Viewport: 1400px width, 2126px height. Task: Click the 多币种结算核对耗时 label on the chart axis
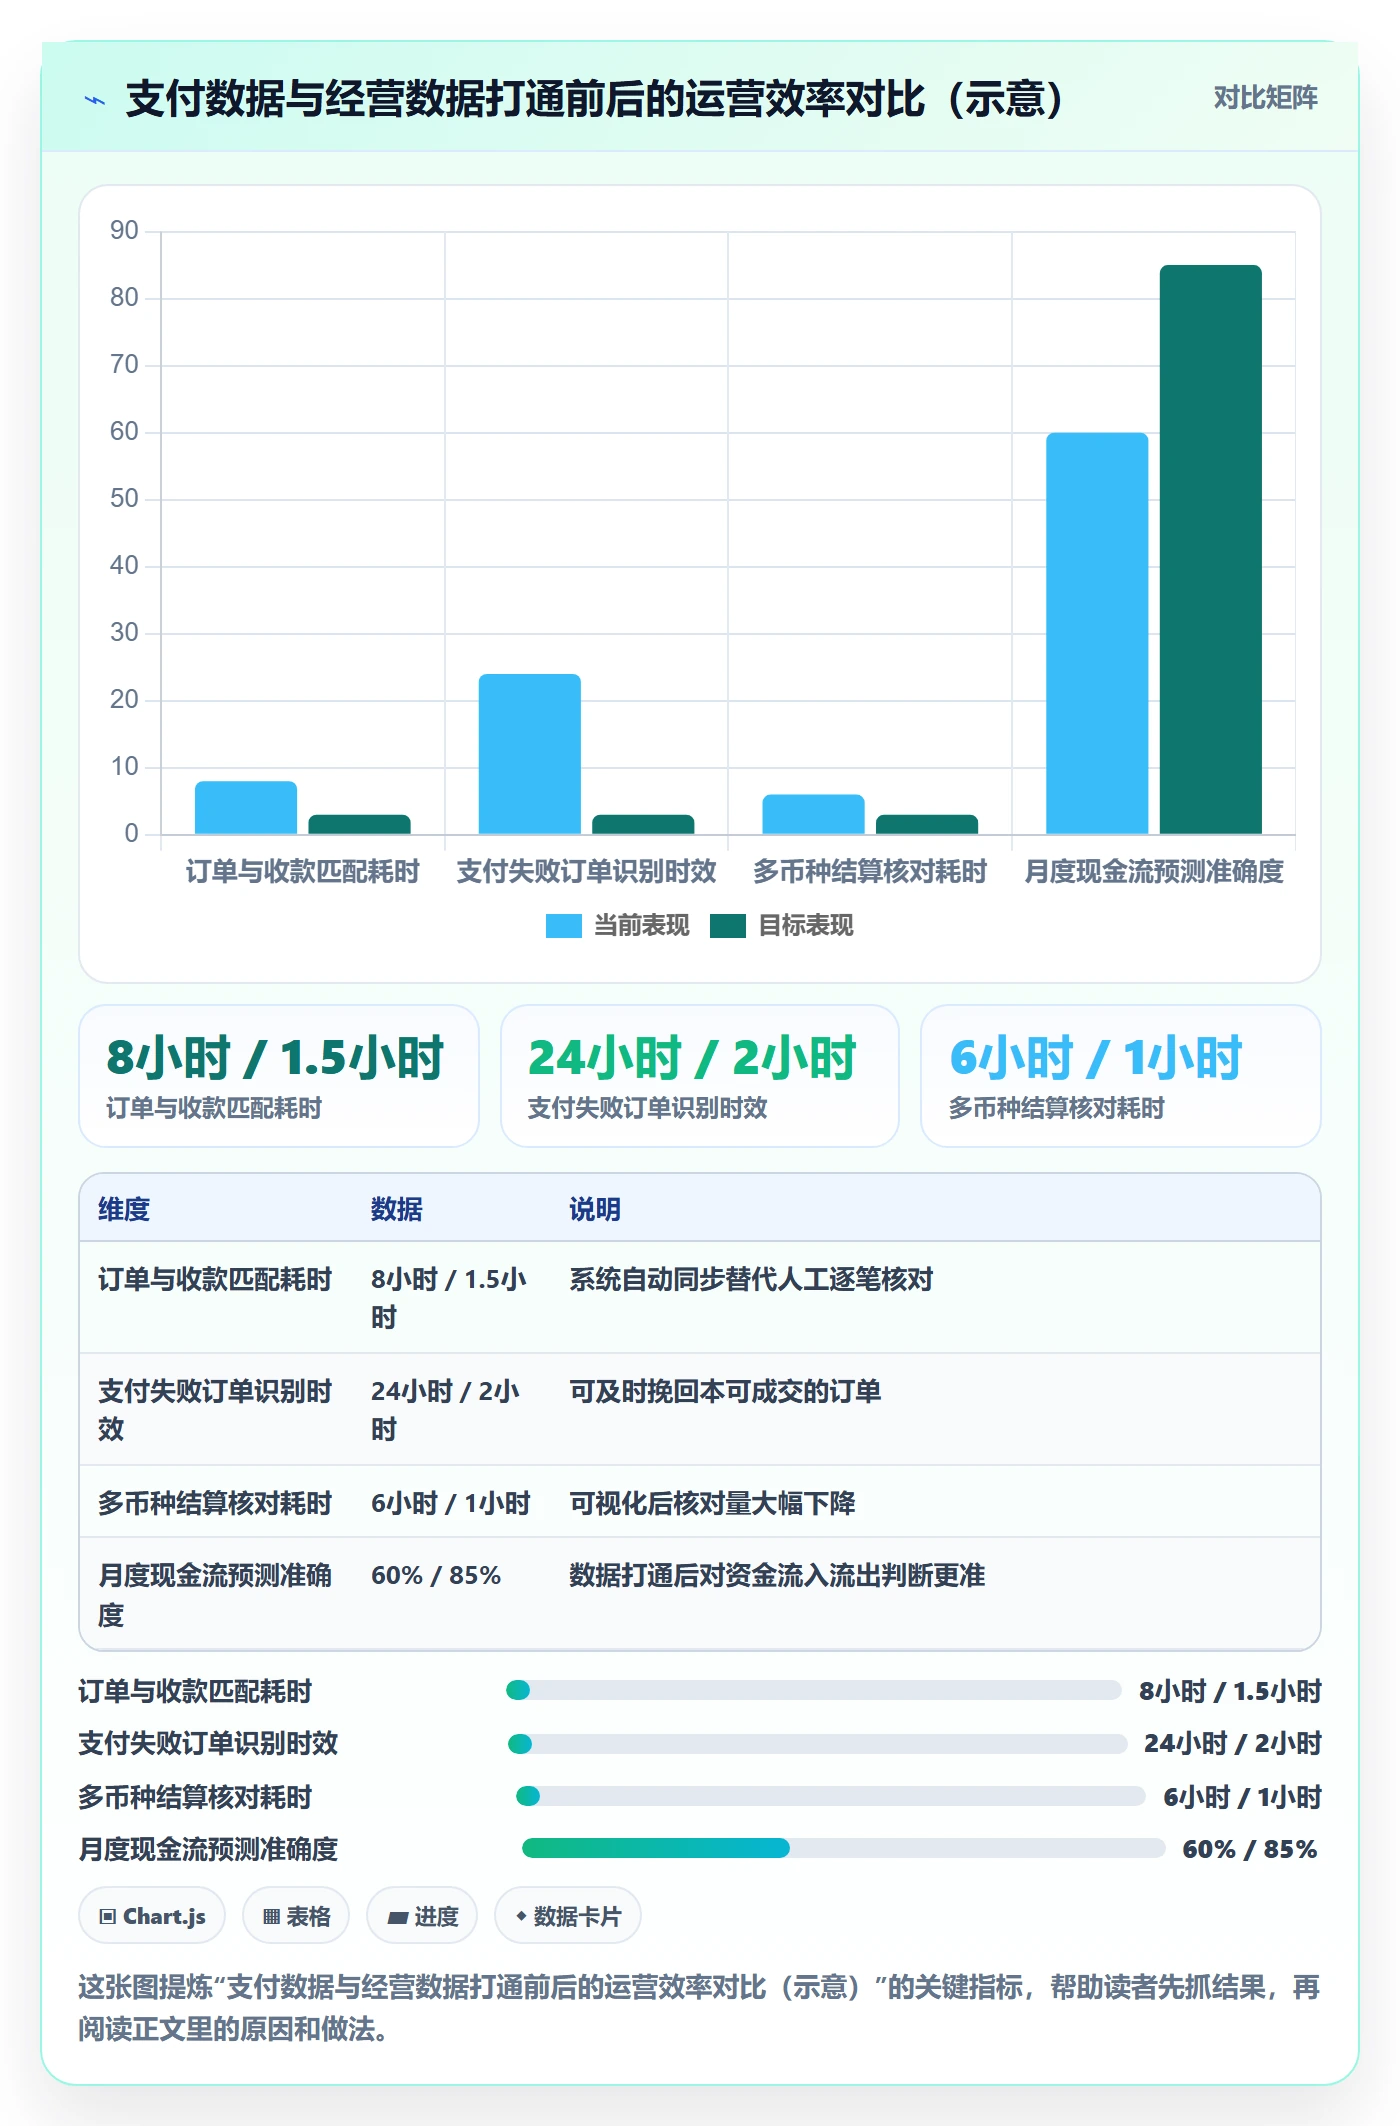[870, 872]
